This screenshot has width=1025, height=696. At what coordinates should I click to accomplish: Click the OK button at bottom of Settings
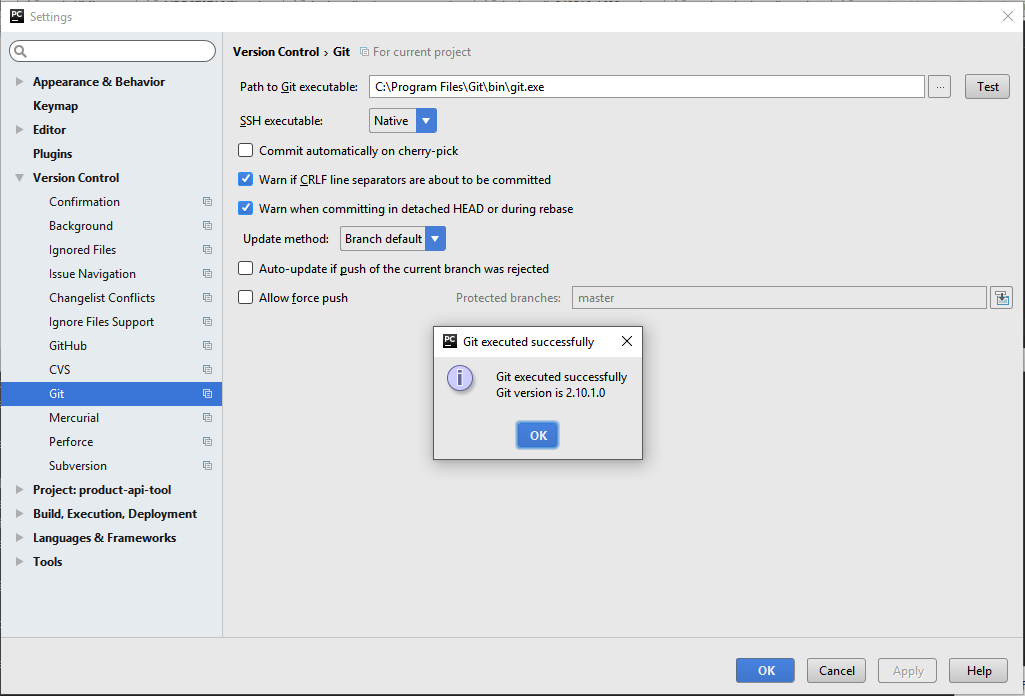(765, 671)
